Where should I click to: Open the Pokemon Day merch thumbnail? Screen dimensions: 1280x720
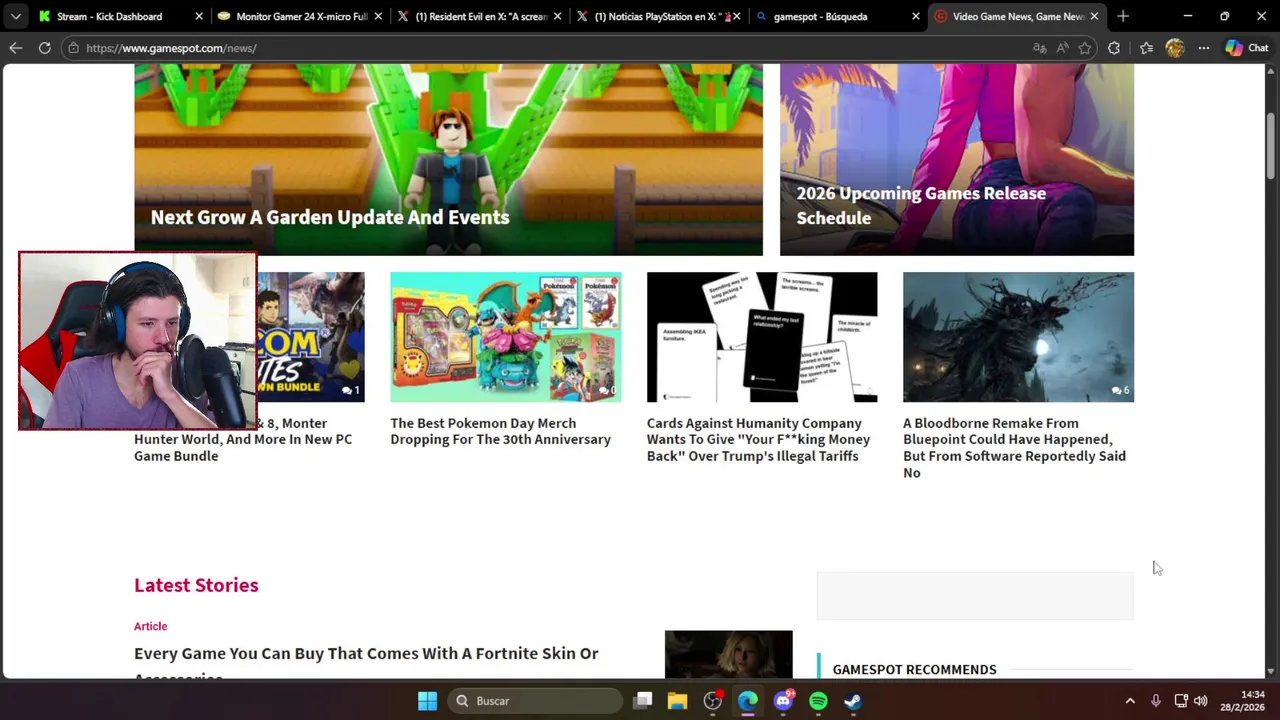pos(505,337)
